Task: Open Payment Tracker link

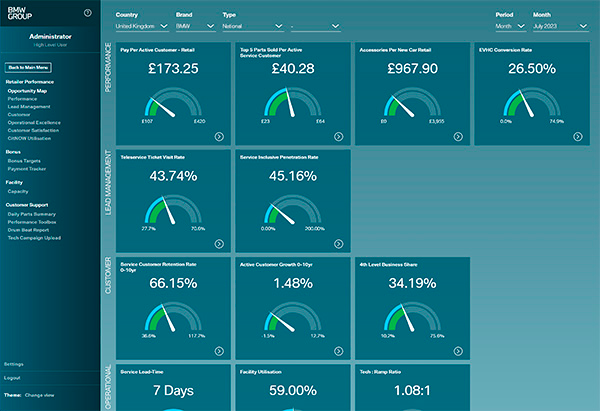Action: point(27,169)
